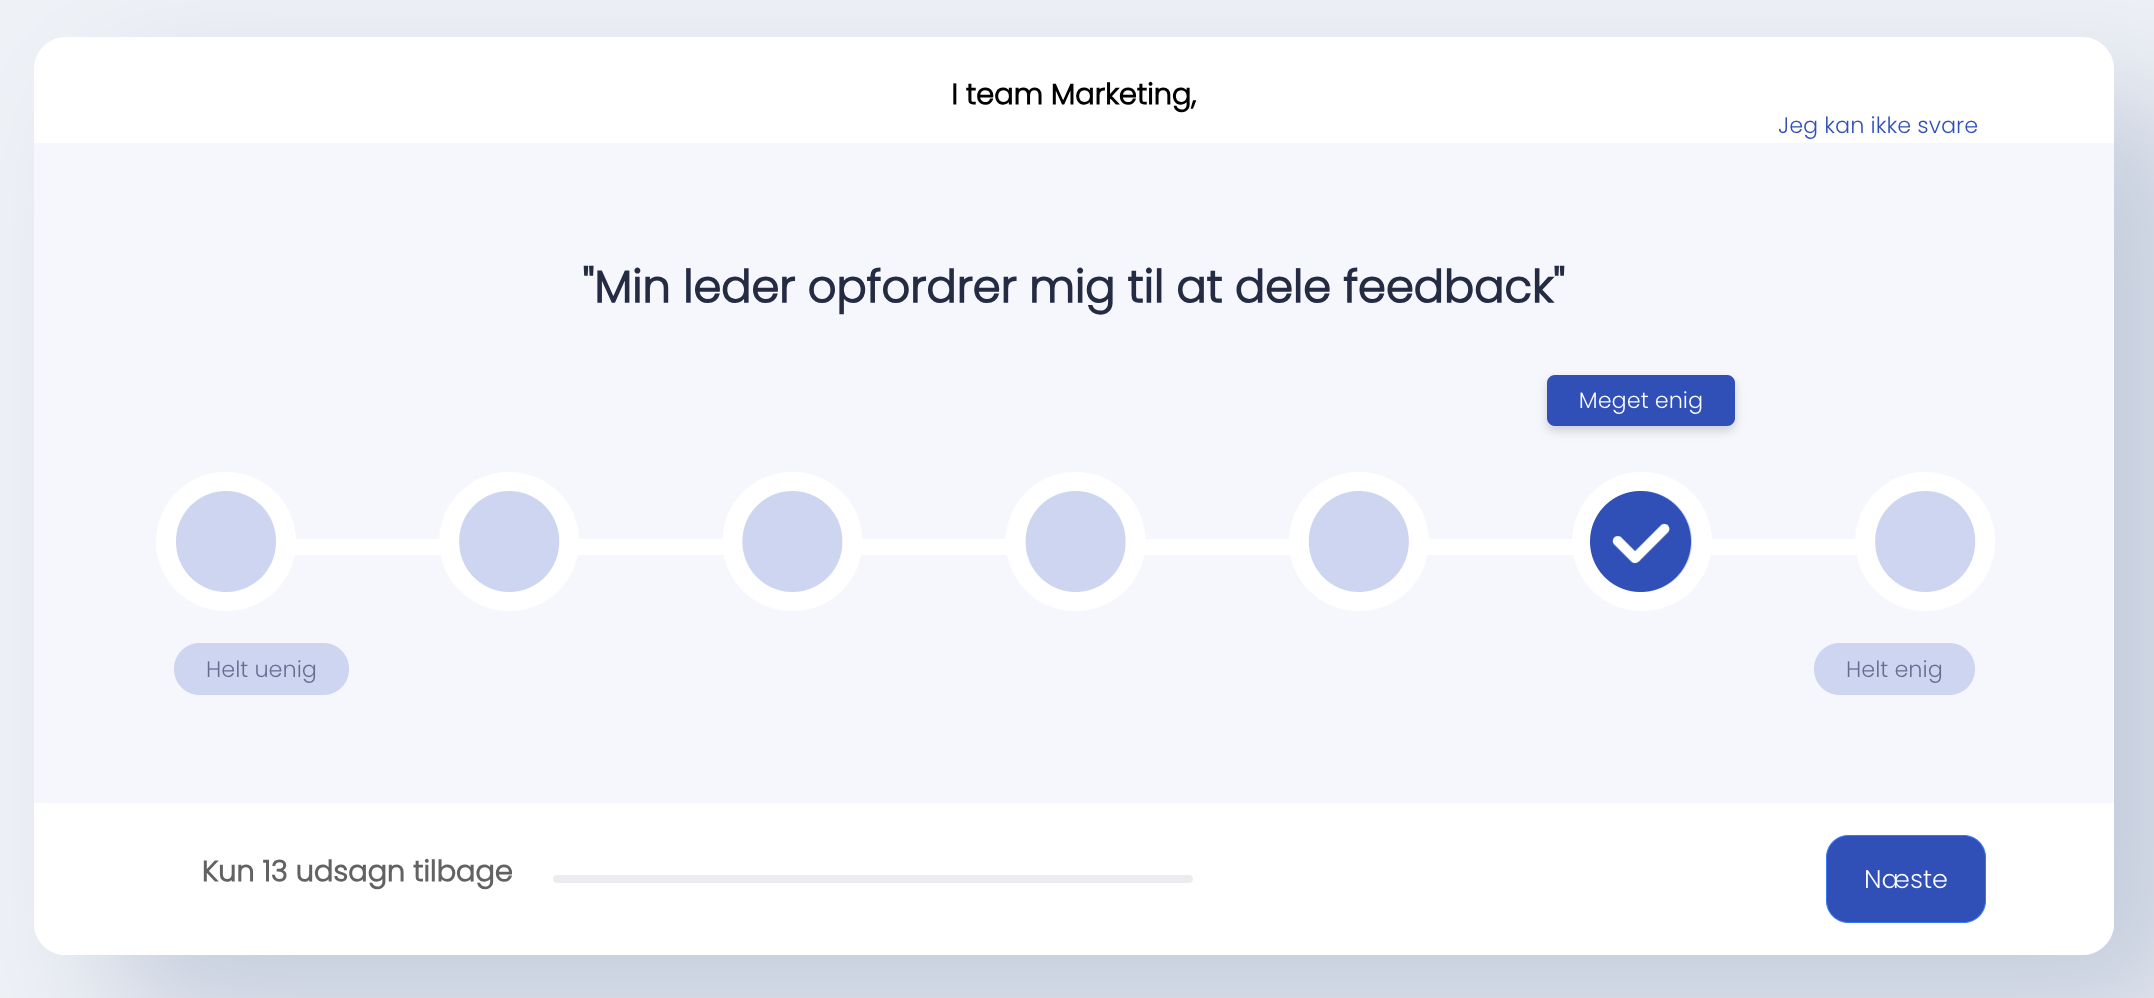Viewport: 2154px width, 998px height.
Task: Click the "Min leder opfordrer mig" statement text
Action: point(1074,287)
